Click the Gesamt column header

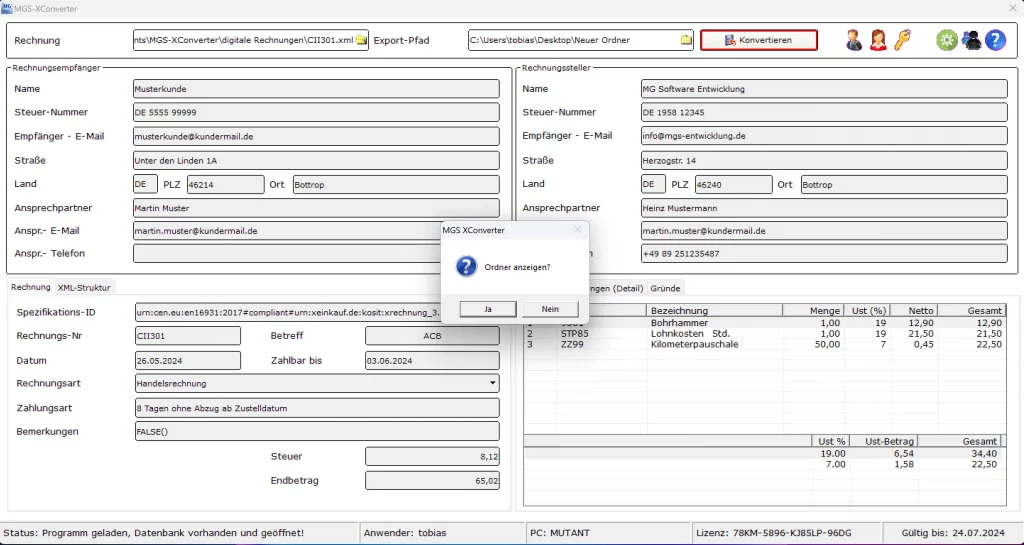click(970, 311)
